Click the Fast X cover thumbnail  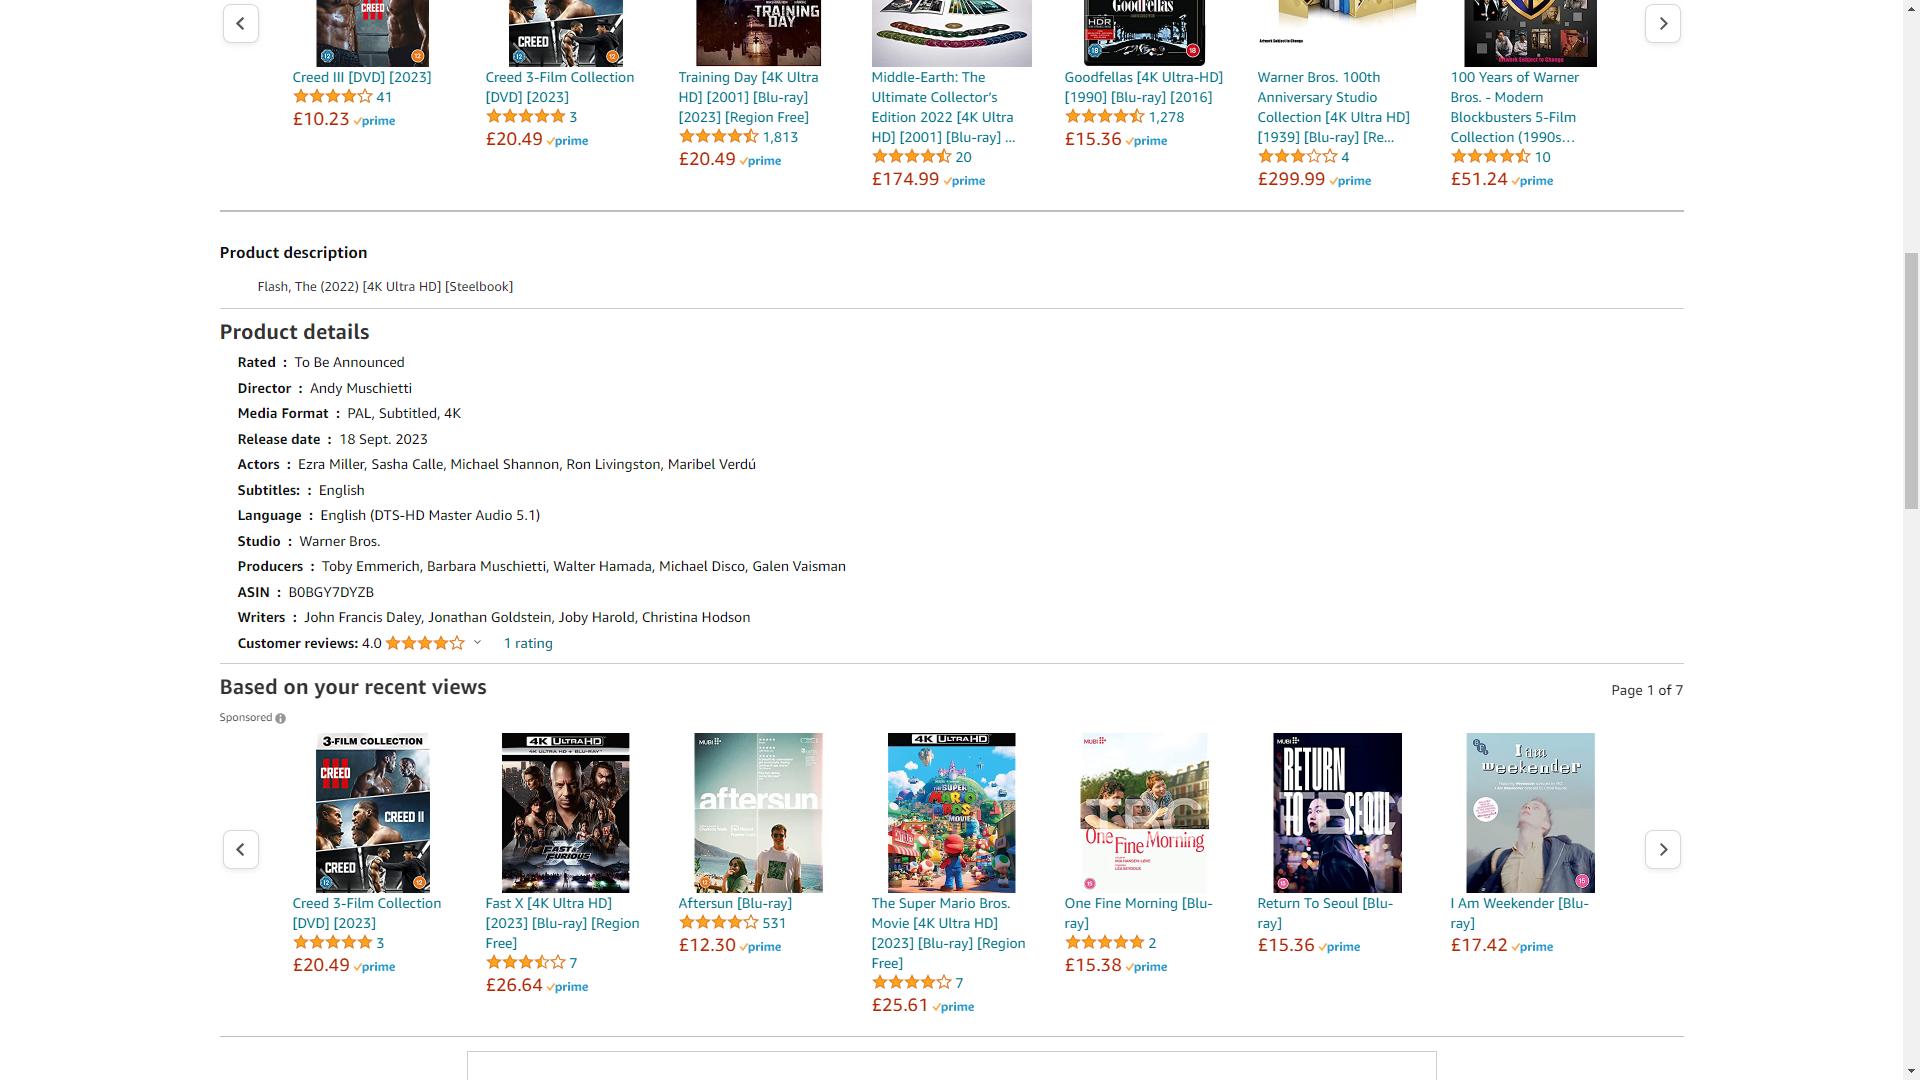[x=565, y=813]
